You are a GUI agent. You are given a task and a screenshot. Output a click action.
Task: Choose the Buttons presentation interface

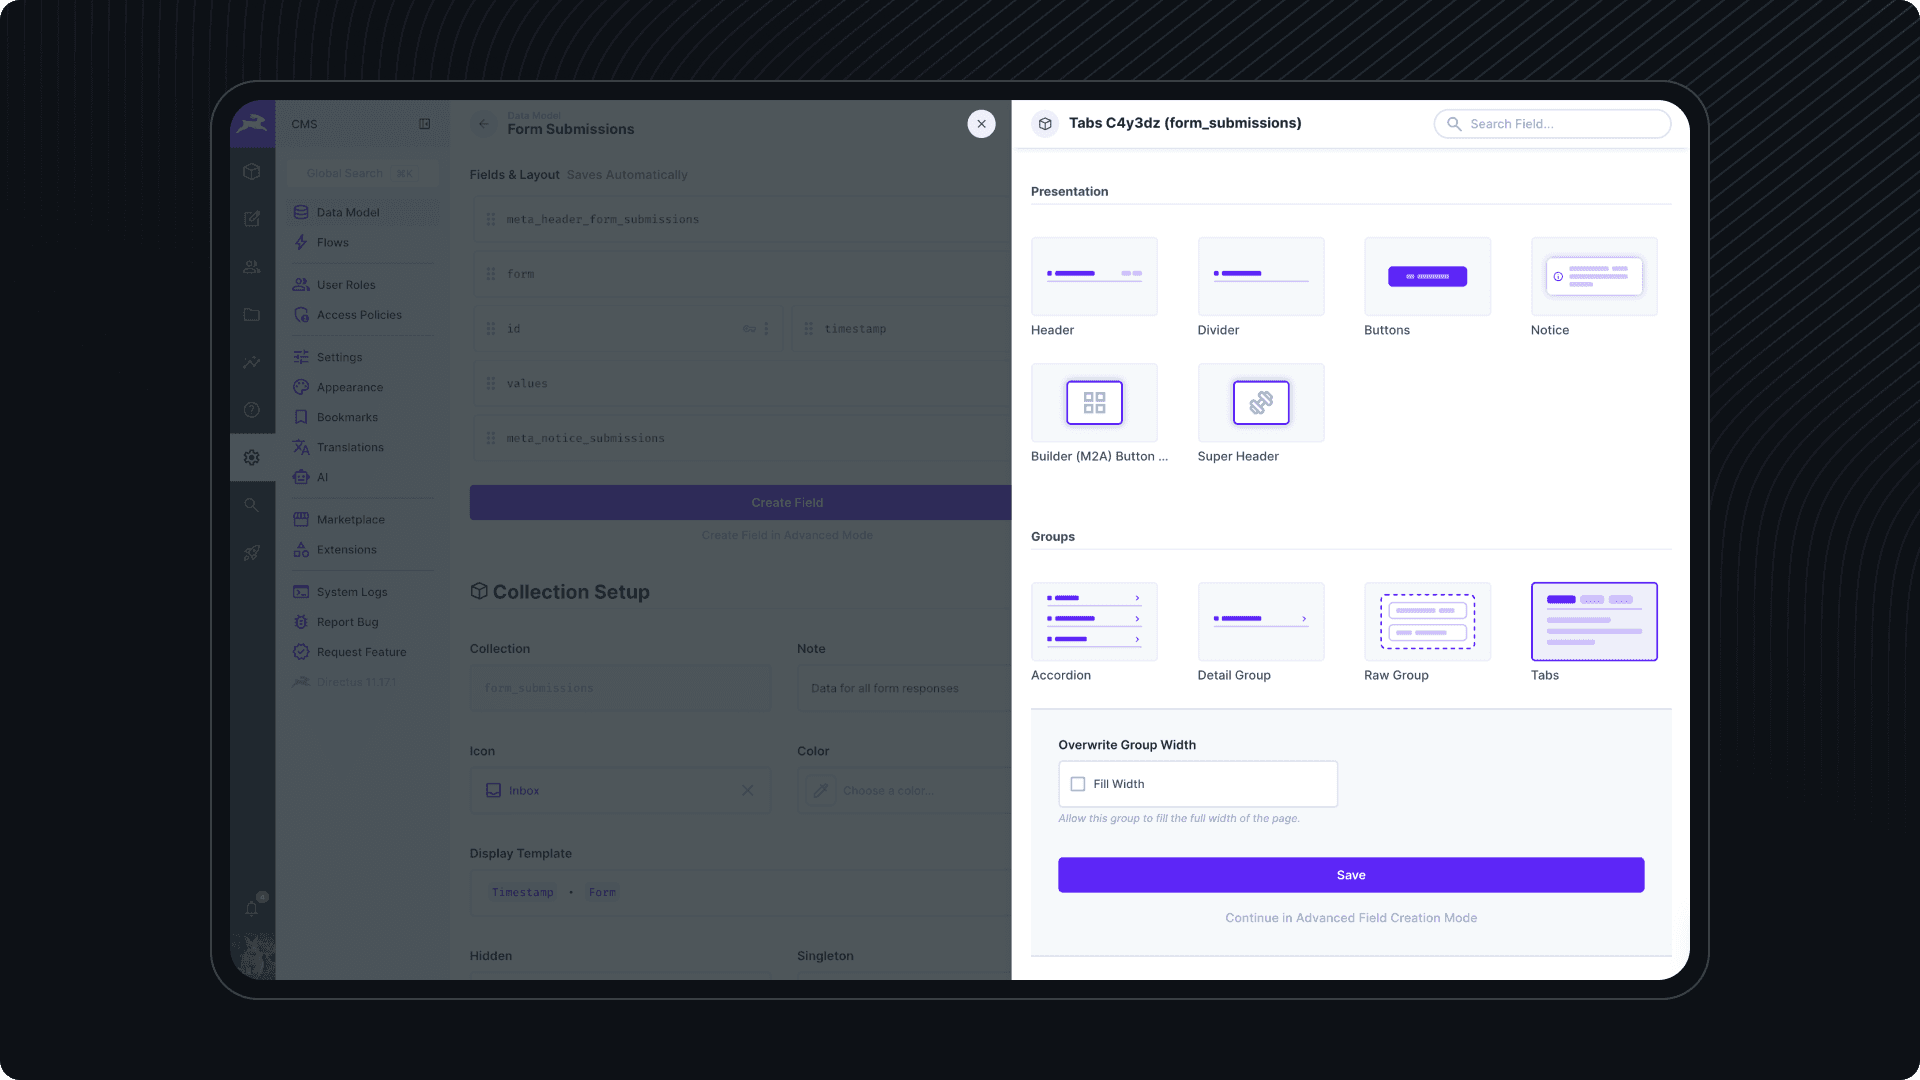click(1427, 276)
